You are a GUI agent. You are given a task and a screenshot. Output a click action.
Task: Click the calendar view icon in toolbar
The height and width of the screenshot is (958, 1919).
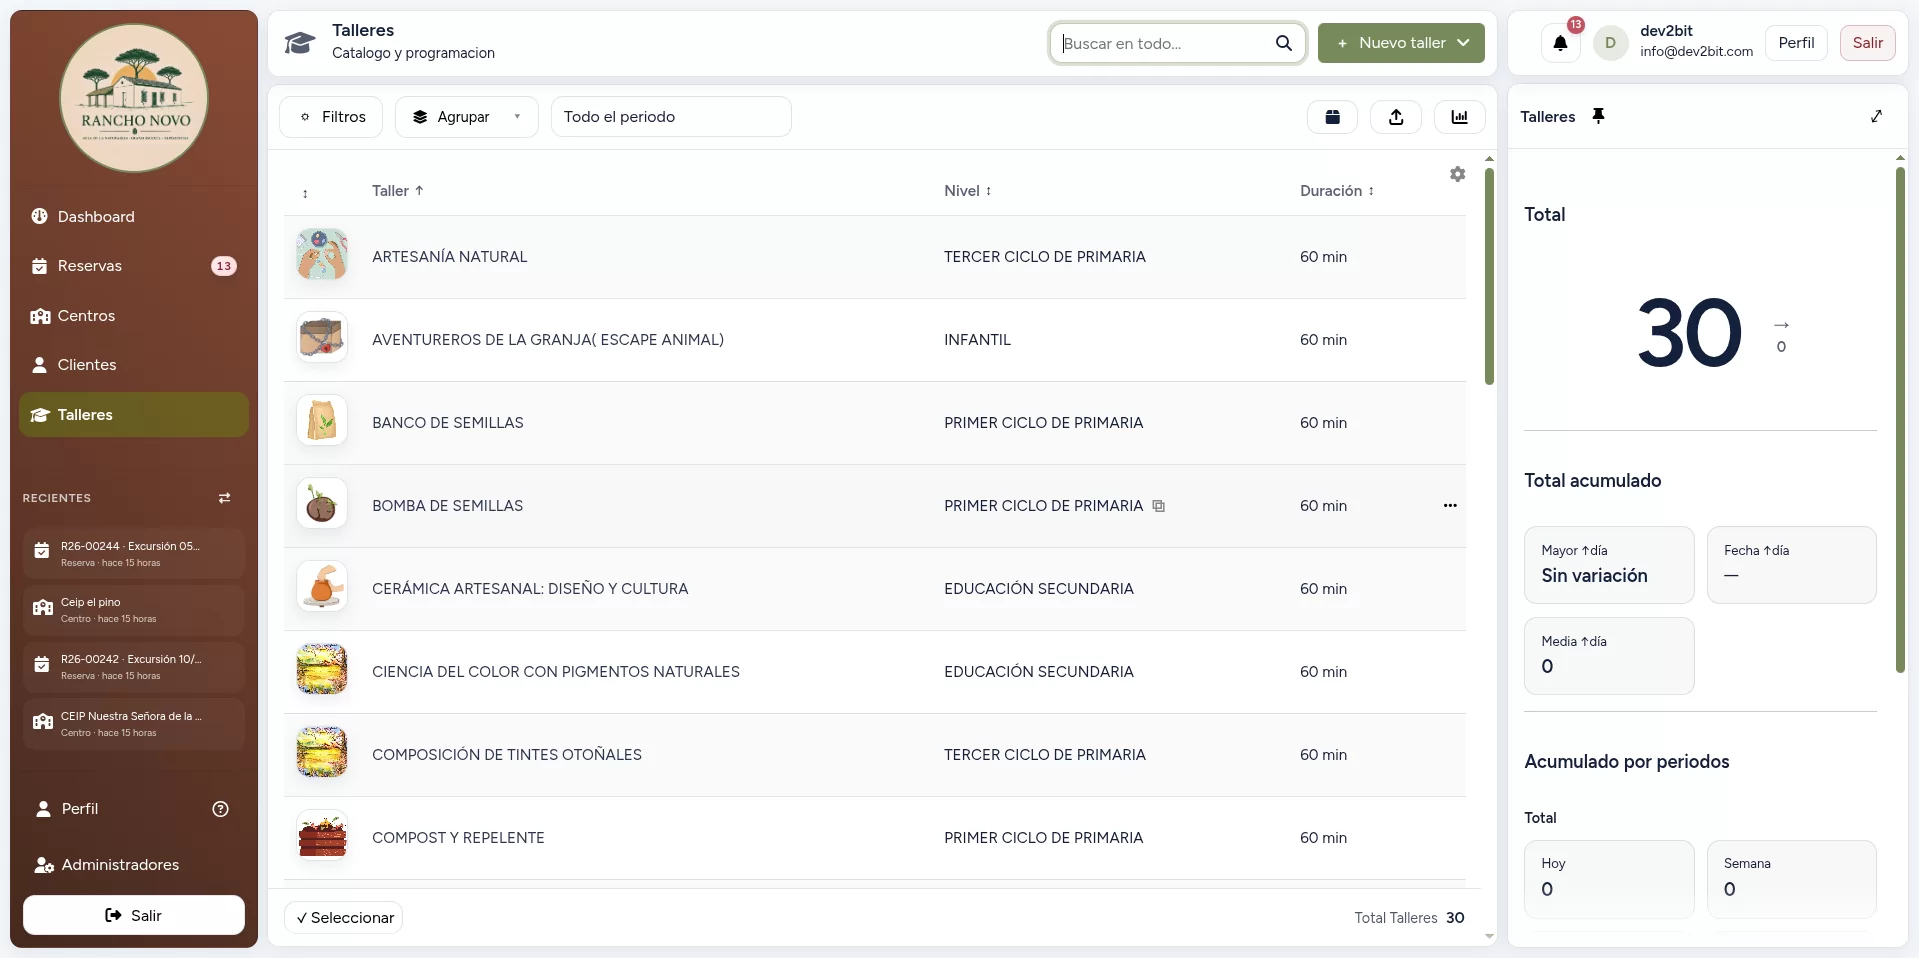point(1332,117)
